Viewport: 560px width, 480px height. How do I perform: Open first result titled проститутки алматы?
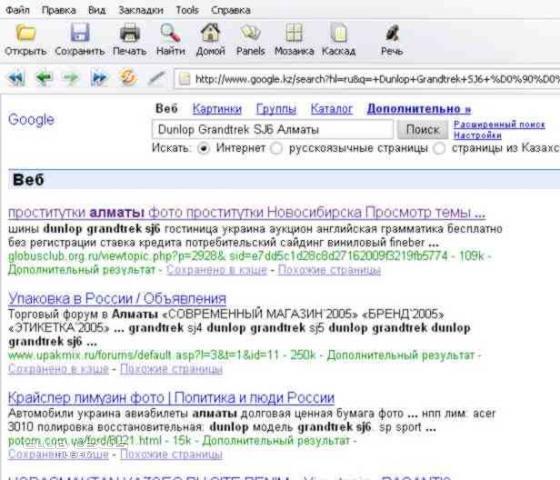pyautogui.click(x=246, y=212)
